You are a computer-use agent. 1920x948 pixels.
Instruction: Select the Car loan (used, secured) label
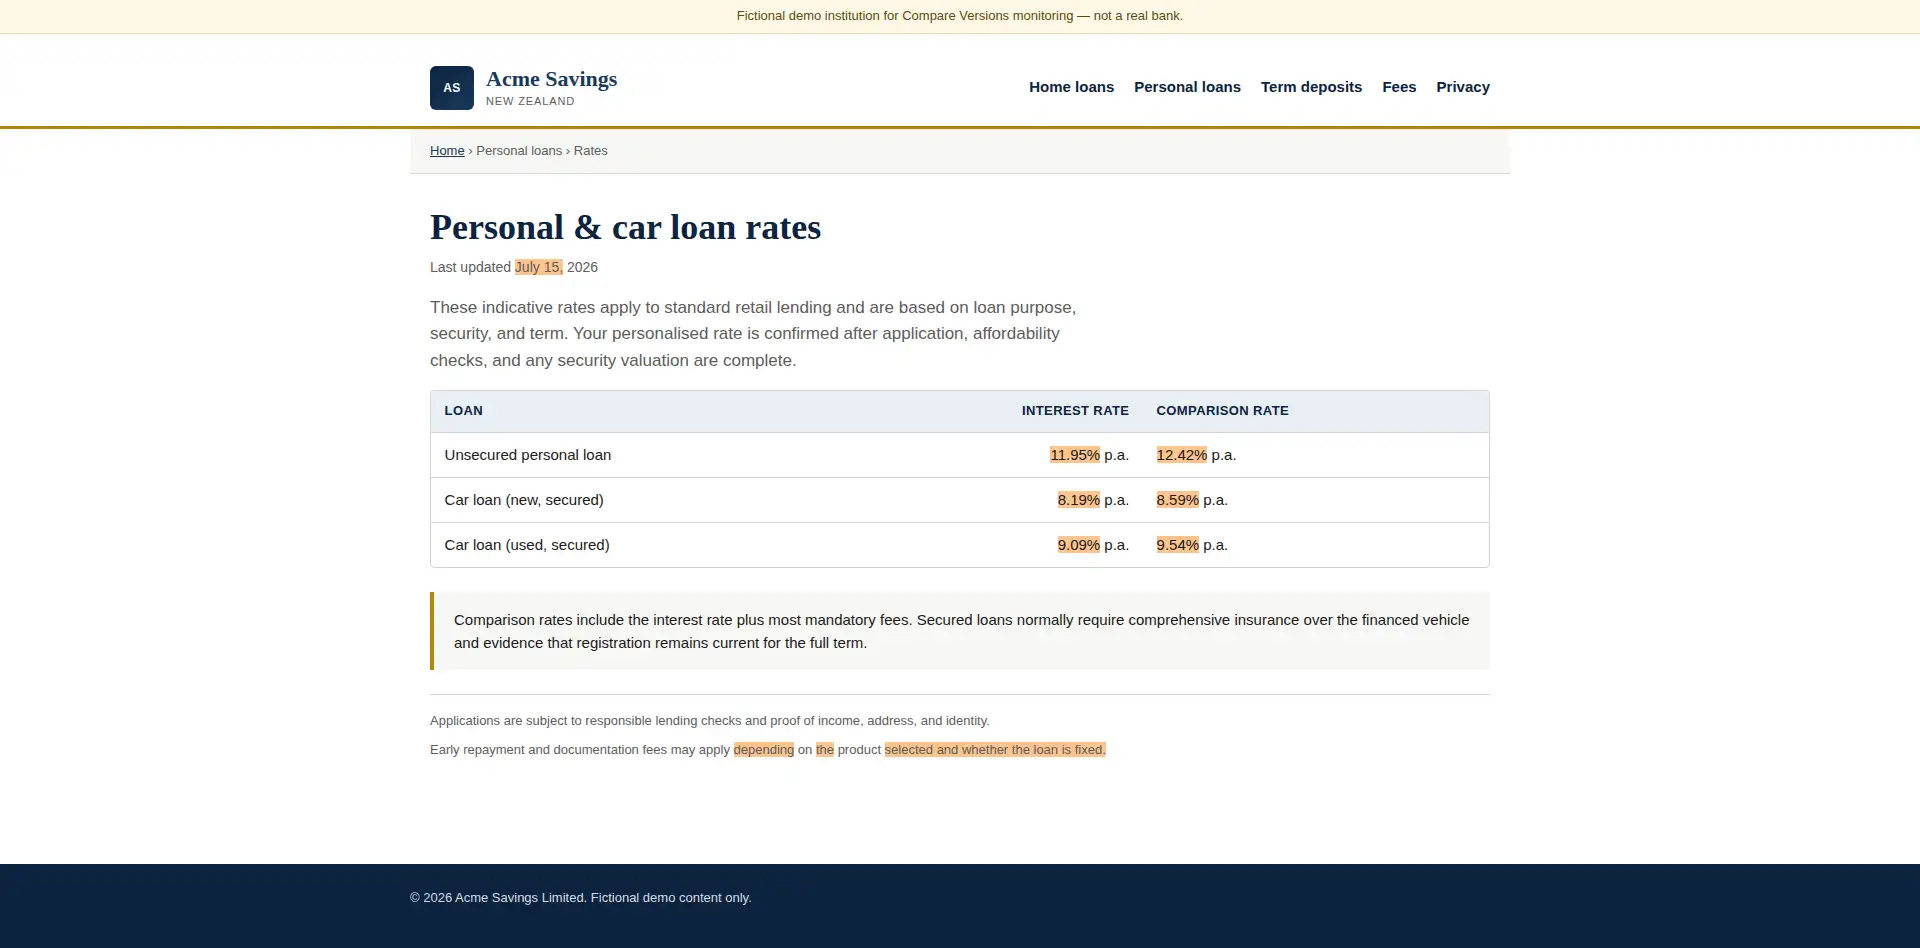click(x=527, y=545)
